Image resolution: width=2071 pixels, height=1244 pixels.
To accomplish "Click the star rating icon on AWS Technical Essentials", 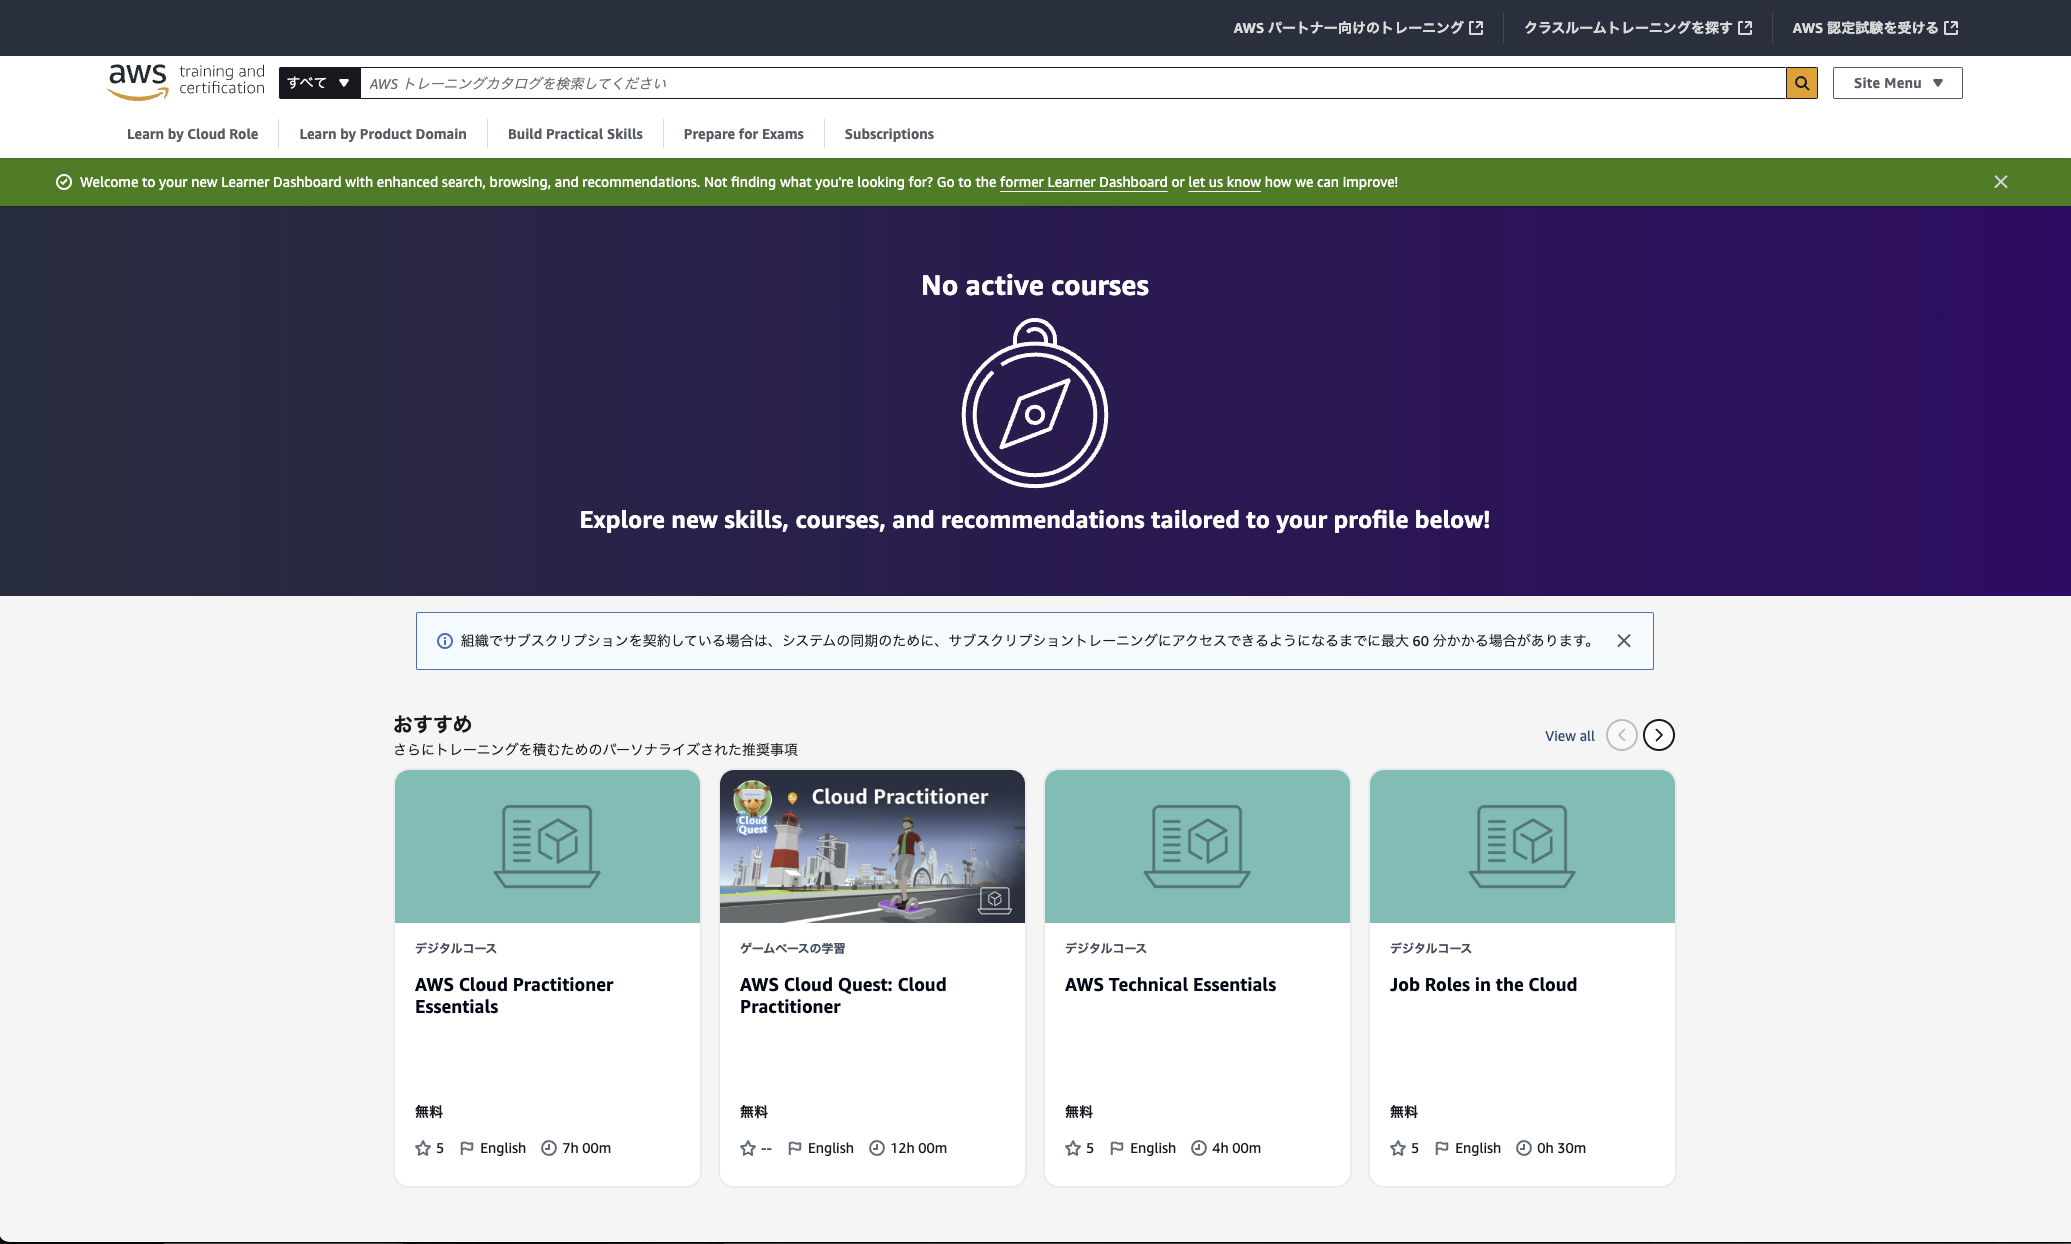I will [x=1072, y=1148].
